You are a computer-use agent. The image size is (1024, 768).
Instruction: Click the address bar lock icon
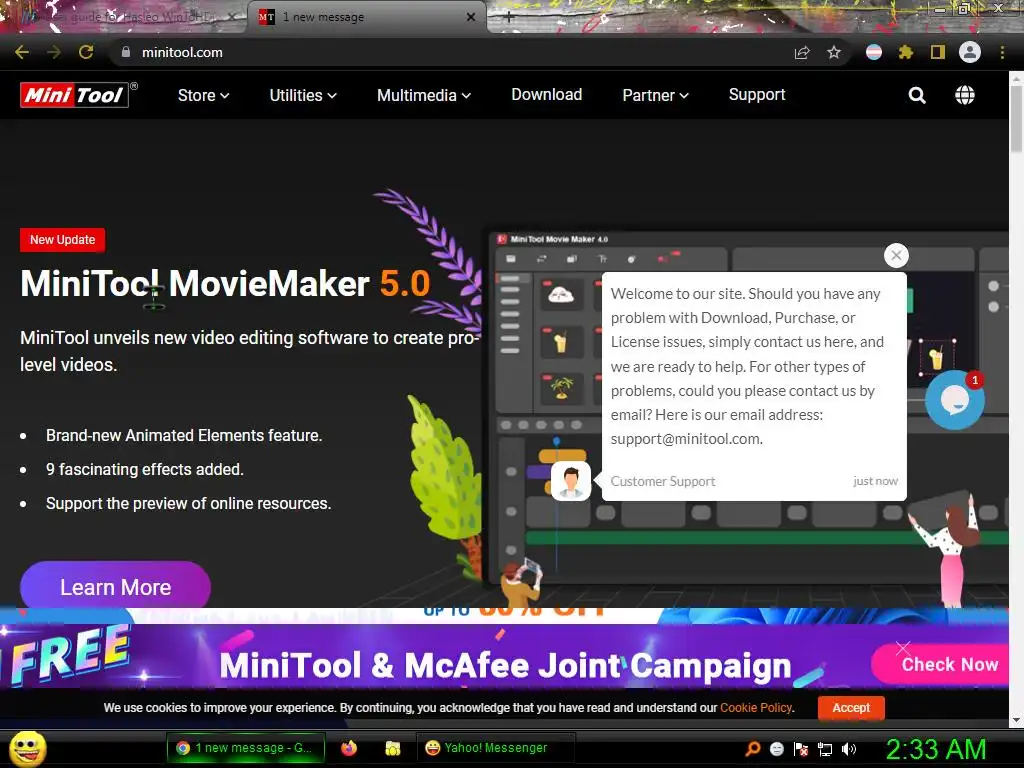tap(125, 52)
